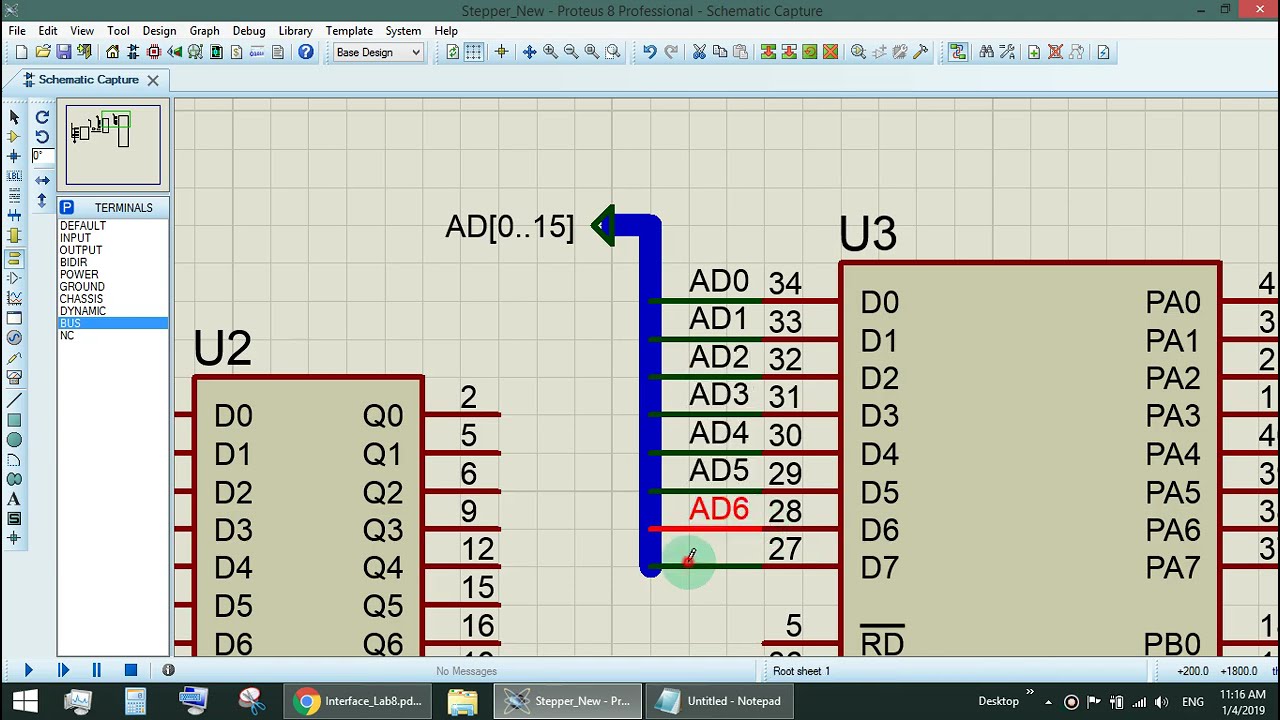Open the Debug menu
The width and height of the screenshot is (1280, 720).
249,31
